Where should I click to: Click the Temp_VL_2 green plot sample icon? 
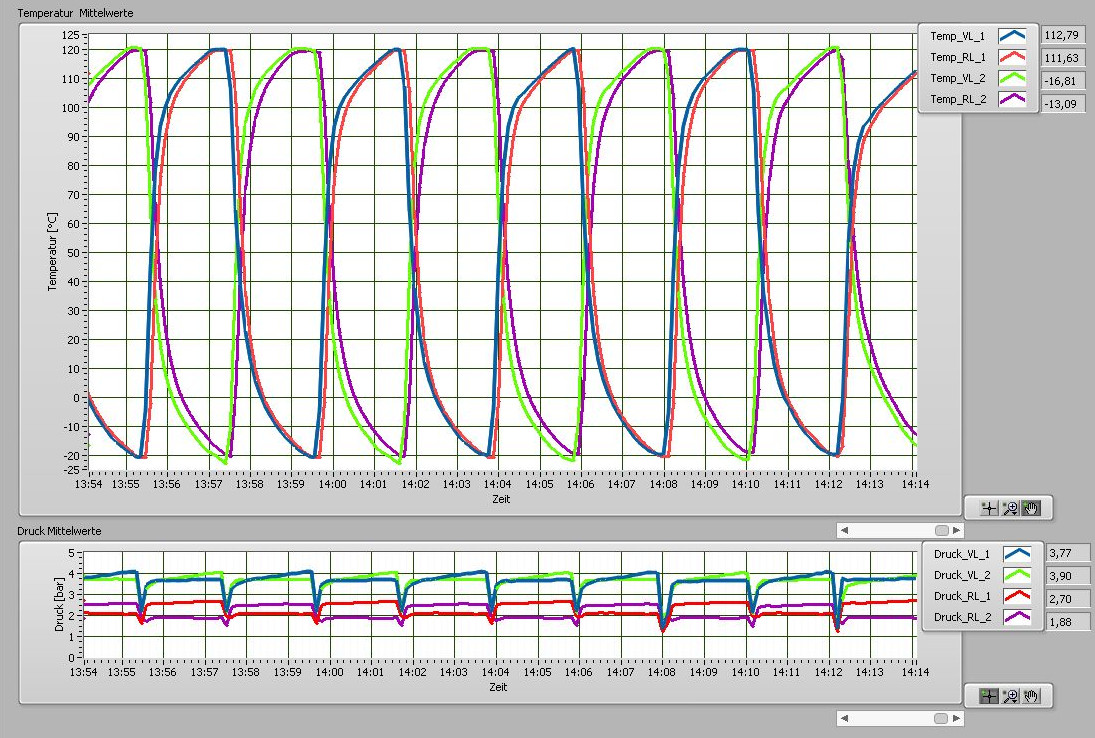point(1013,78)
